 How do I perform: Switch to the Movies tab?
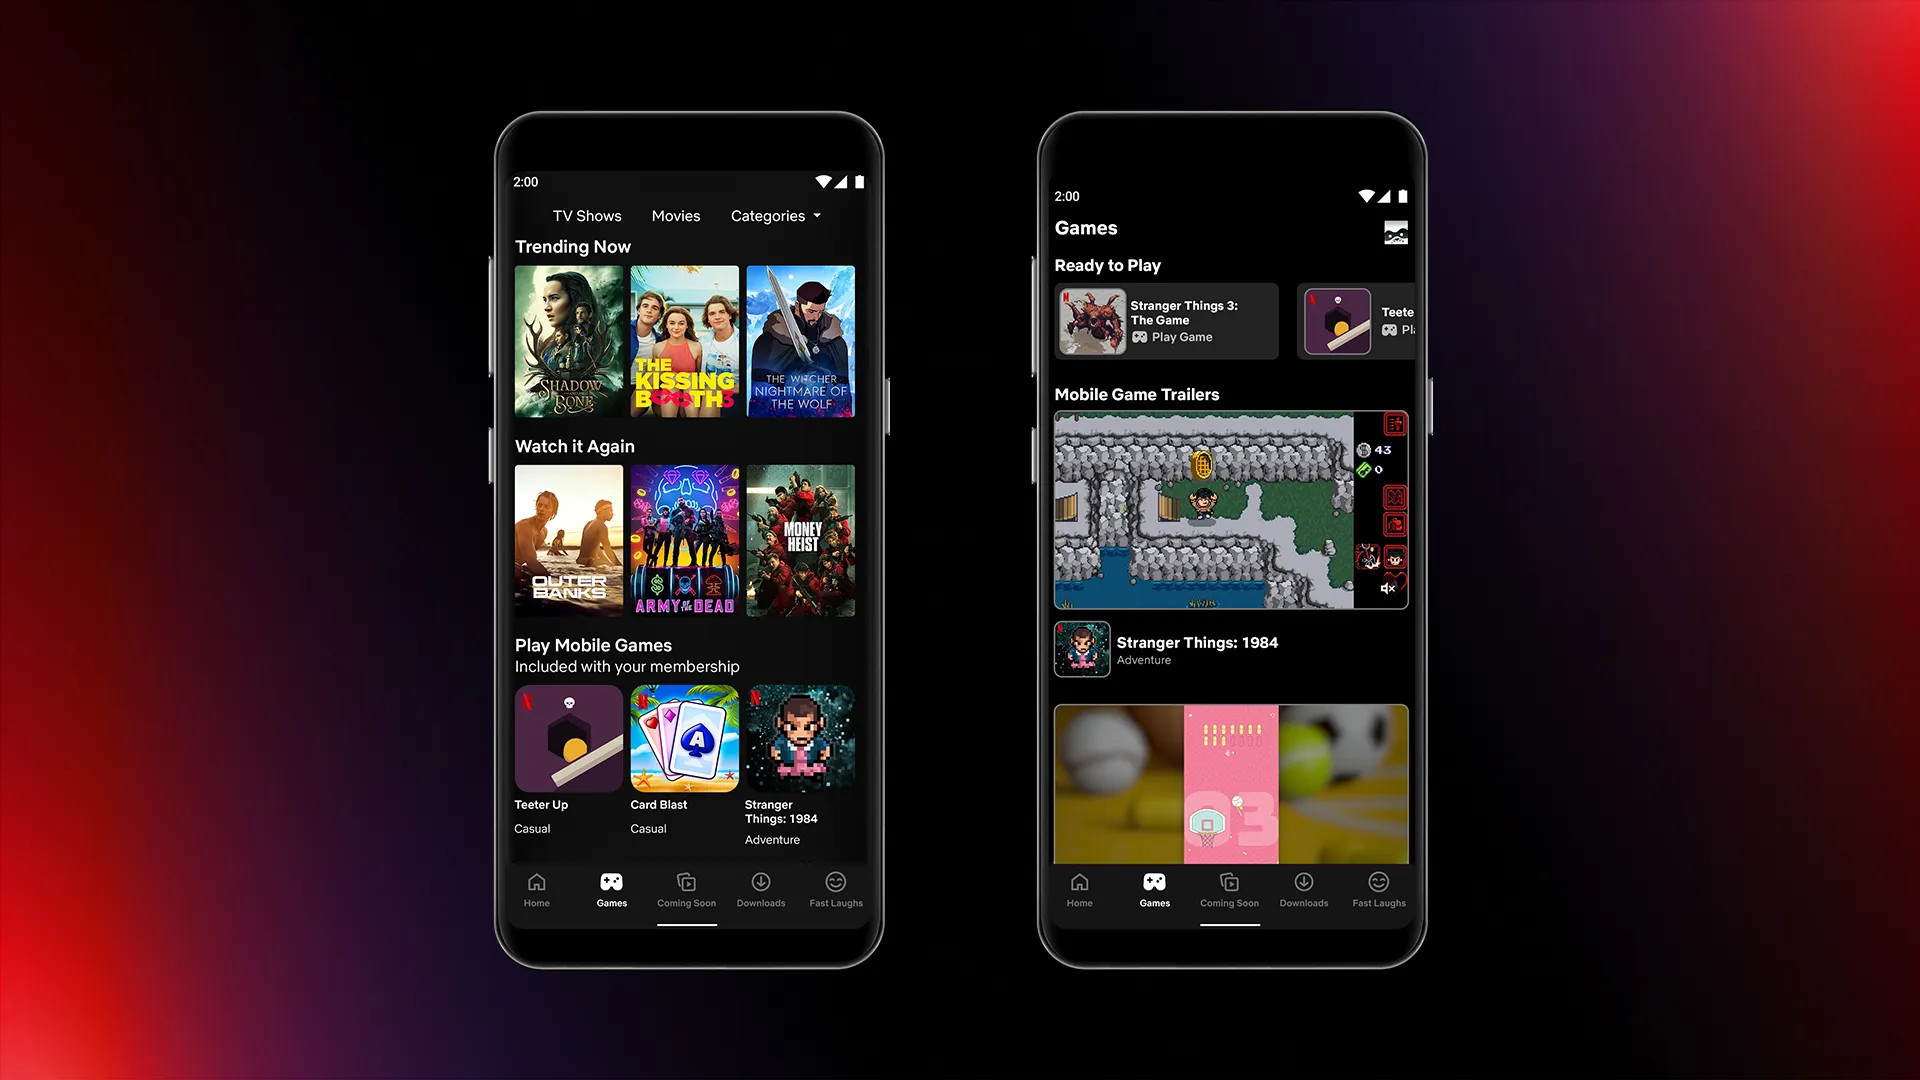point(675,215)
